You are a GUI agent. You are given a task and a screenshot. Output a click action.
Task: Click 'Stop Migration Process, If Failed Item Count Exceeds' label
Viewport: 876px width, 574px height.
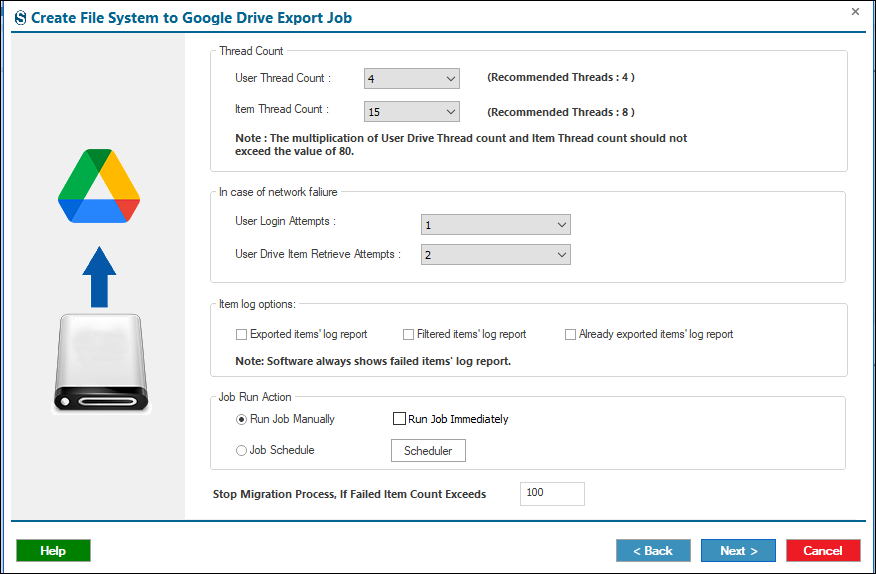[350, 494]
